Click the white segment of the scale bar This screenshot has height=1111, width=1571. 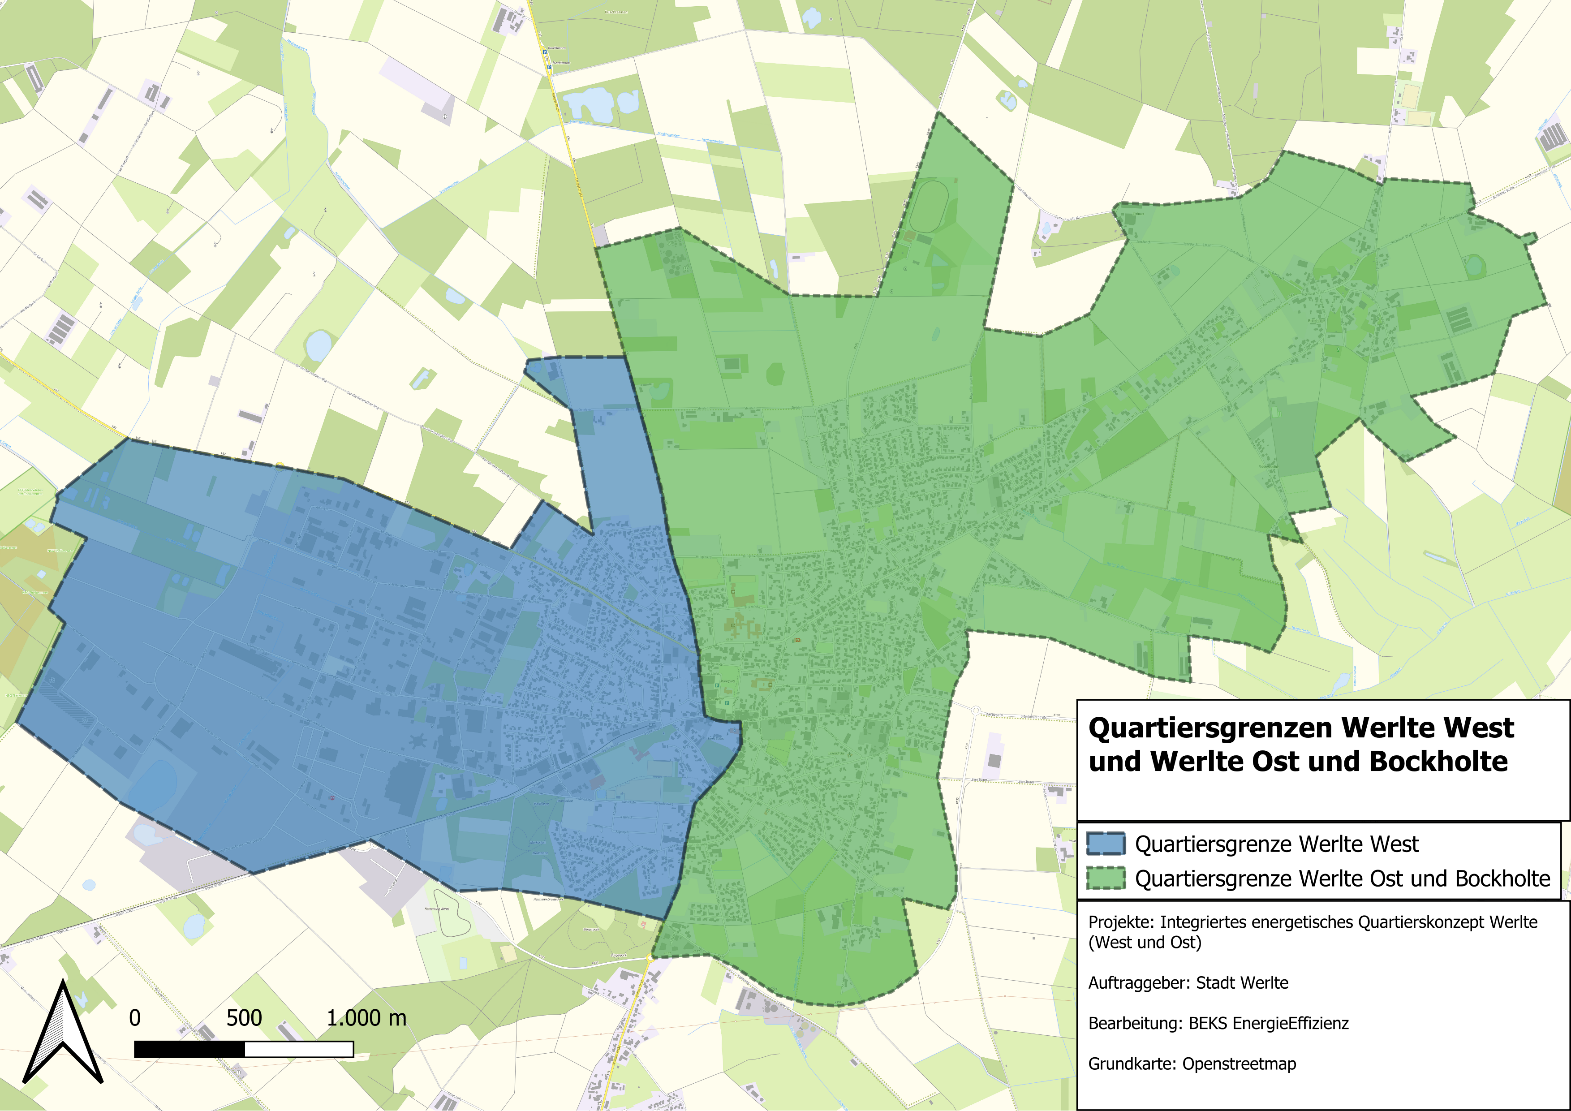pyautogui.click(x=298, y=1049)
